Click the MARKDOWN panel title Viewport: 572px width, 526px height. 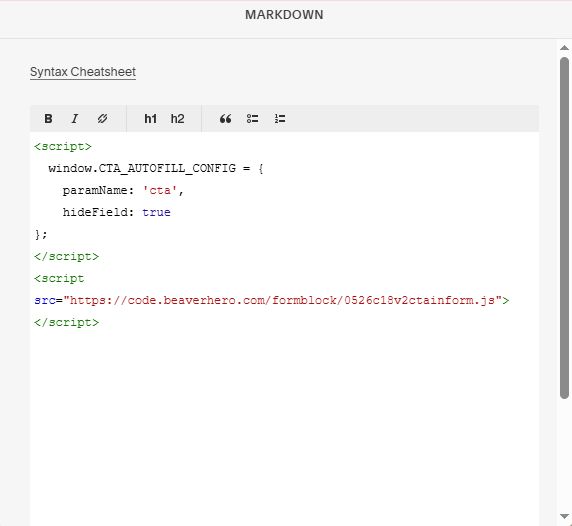tap(284, 15)
